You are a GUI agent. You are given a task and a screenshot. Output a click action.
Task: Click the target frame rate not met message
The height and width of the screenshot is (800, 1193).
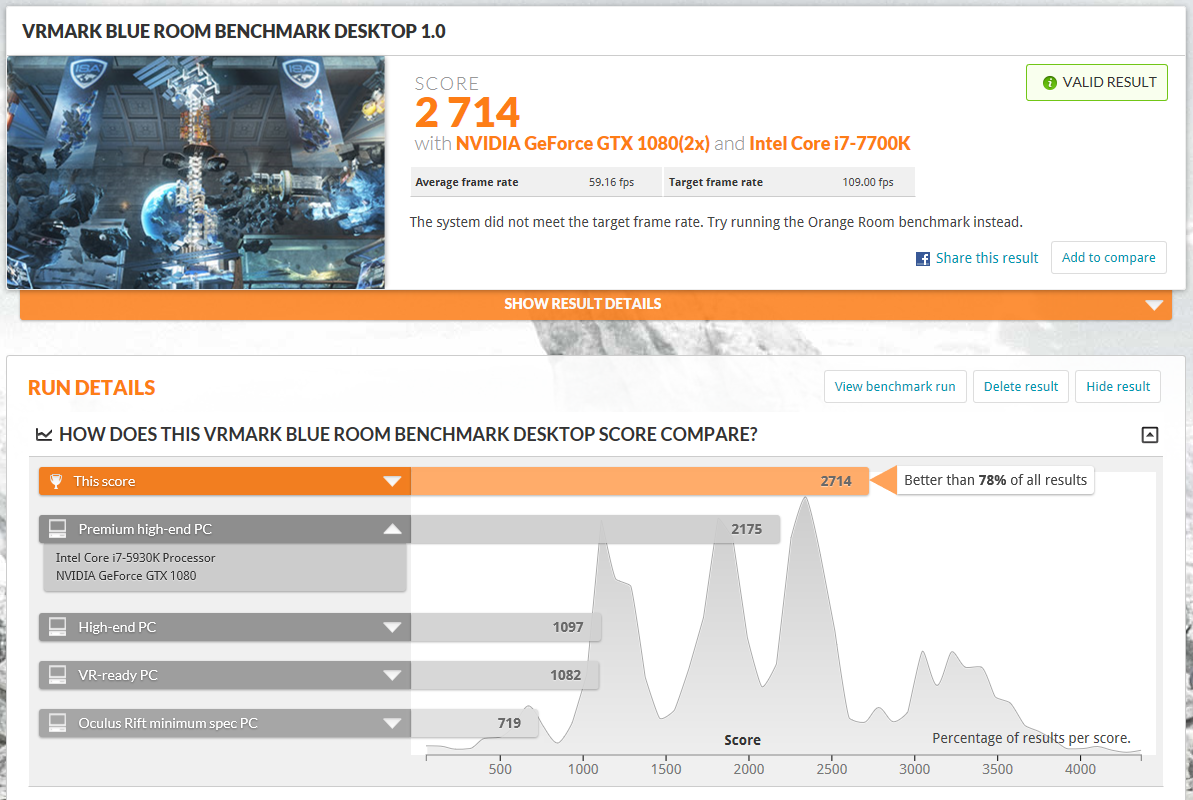point(716,222)
